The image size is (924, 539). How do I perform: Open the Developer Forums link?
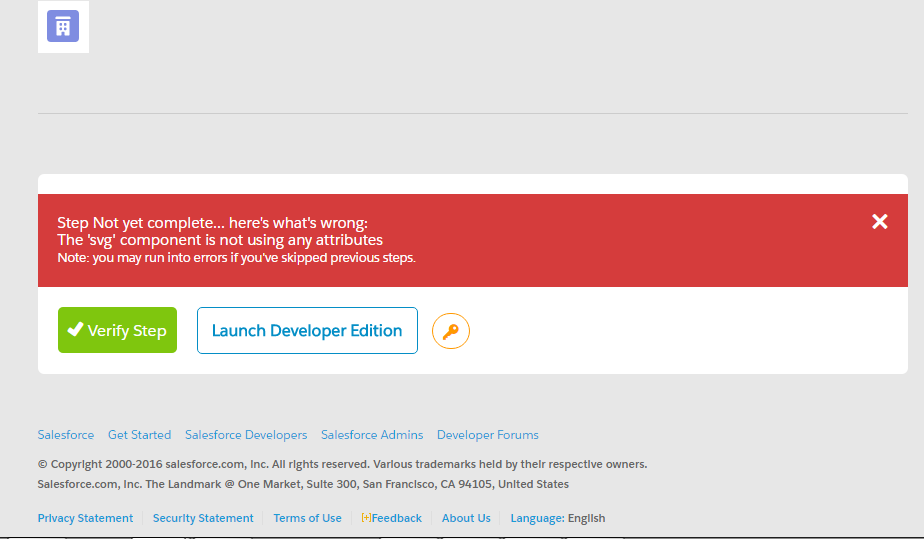tap(487, 435)
